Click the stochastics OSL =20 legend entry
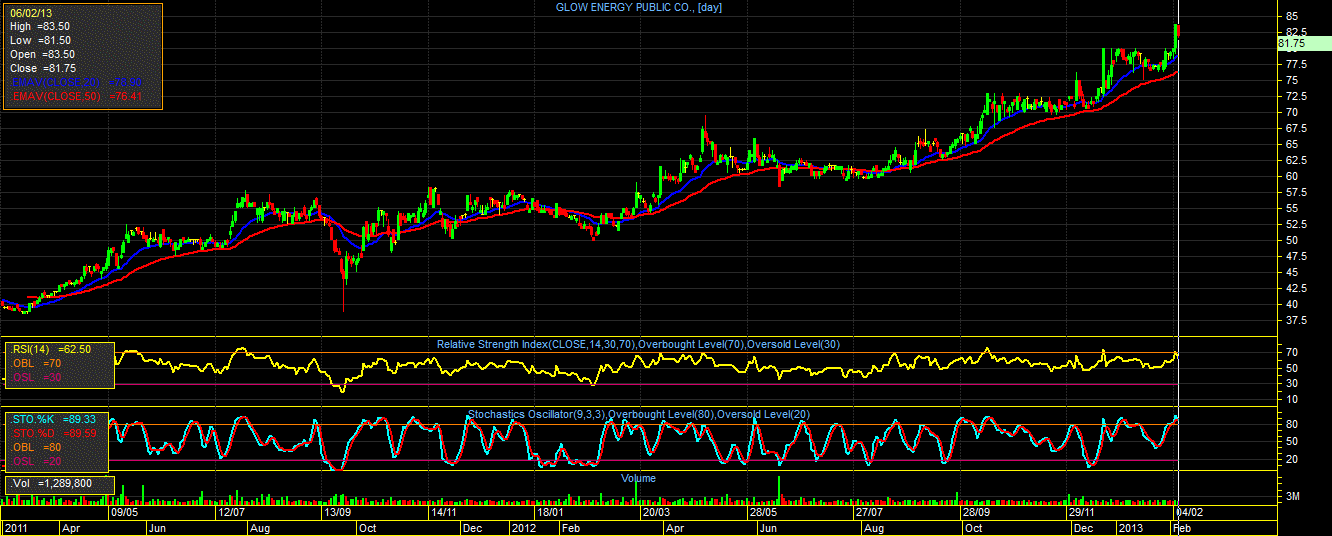Screen dimensions: 1332x536 point(36,461)
